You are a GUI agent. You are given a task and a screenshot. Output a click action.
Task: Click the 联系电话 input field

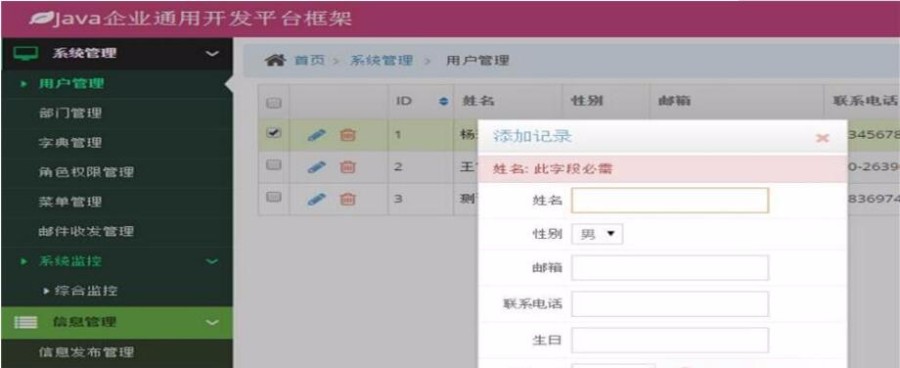[x=670, y=304]
